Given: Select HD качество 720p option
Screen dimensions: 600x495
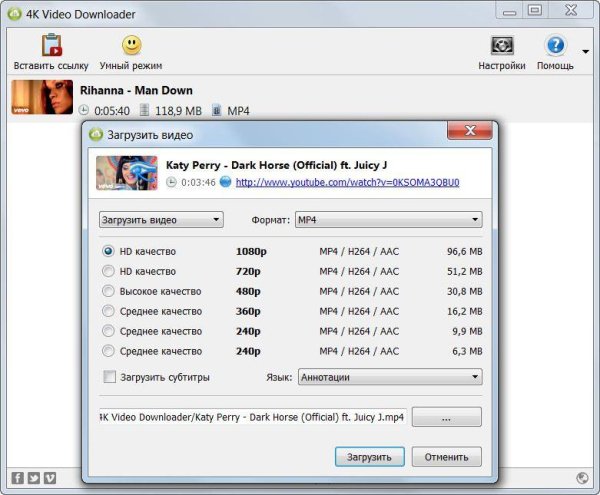Looking at the screenshot, I should [x=108, y=271].
